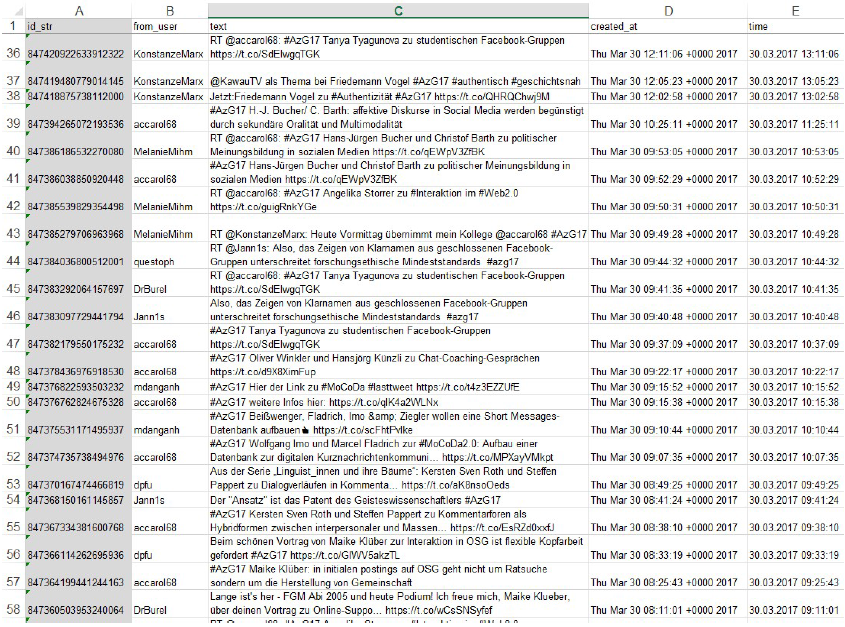Screen dimensions: 845x627
Task: Click the select-all corner of the sheet
Action: [11, 8]
